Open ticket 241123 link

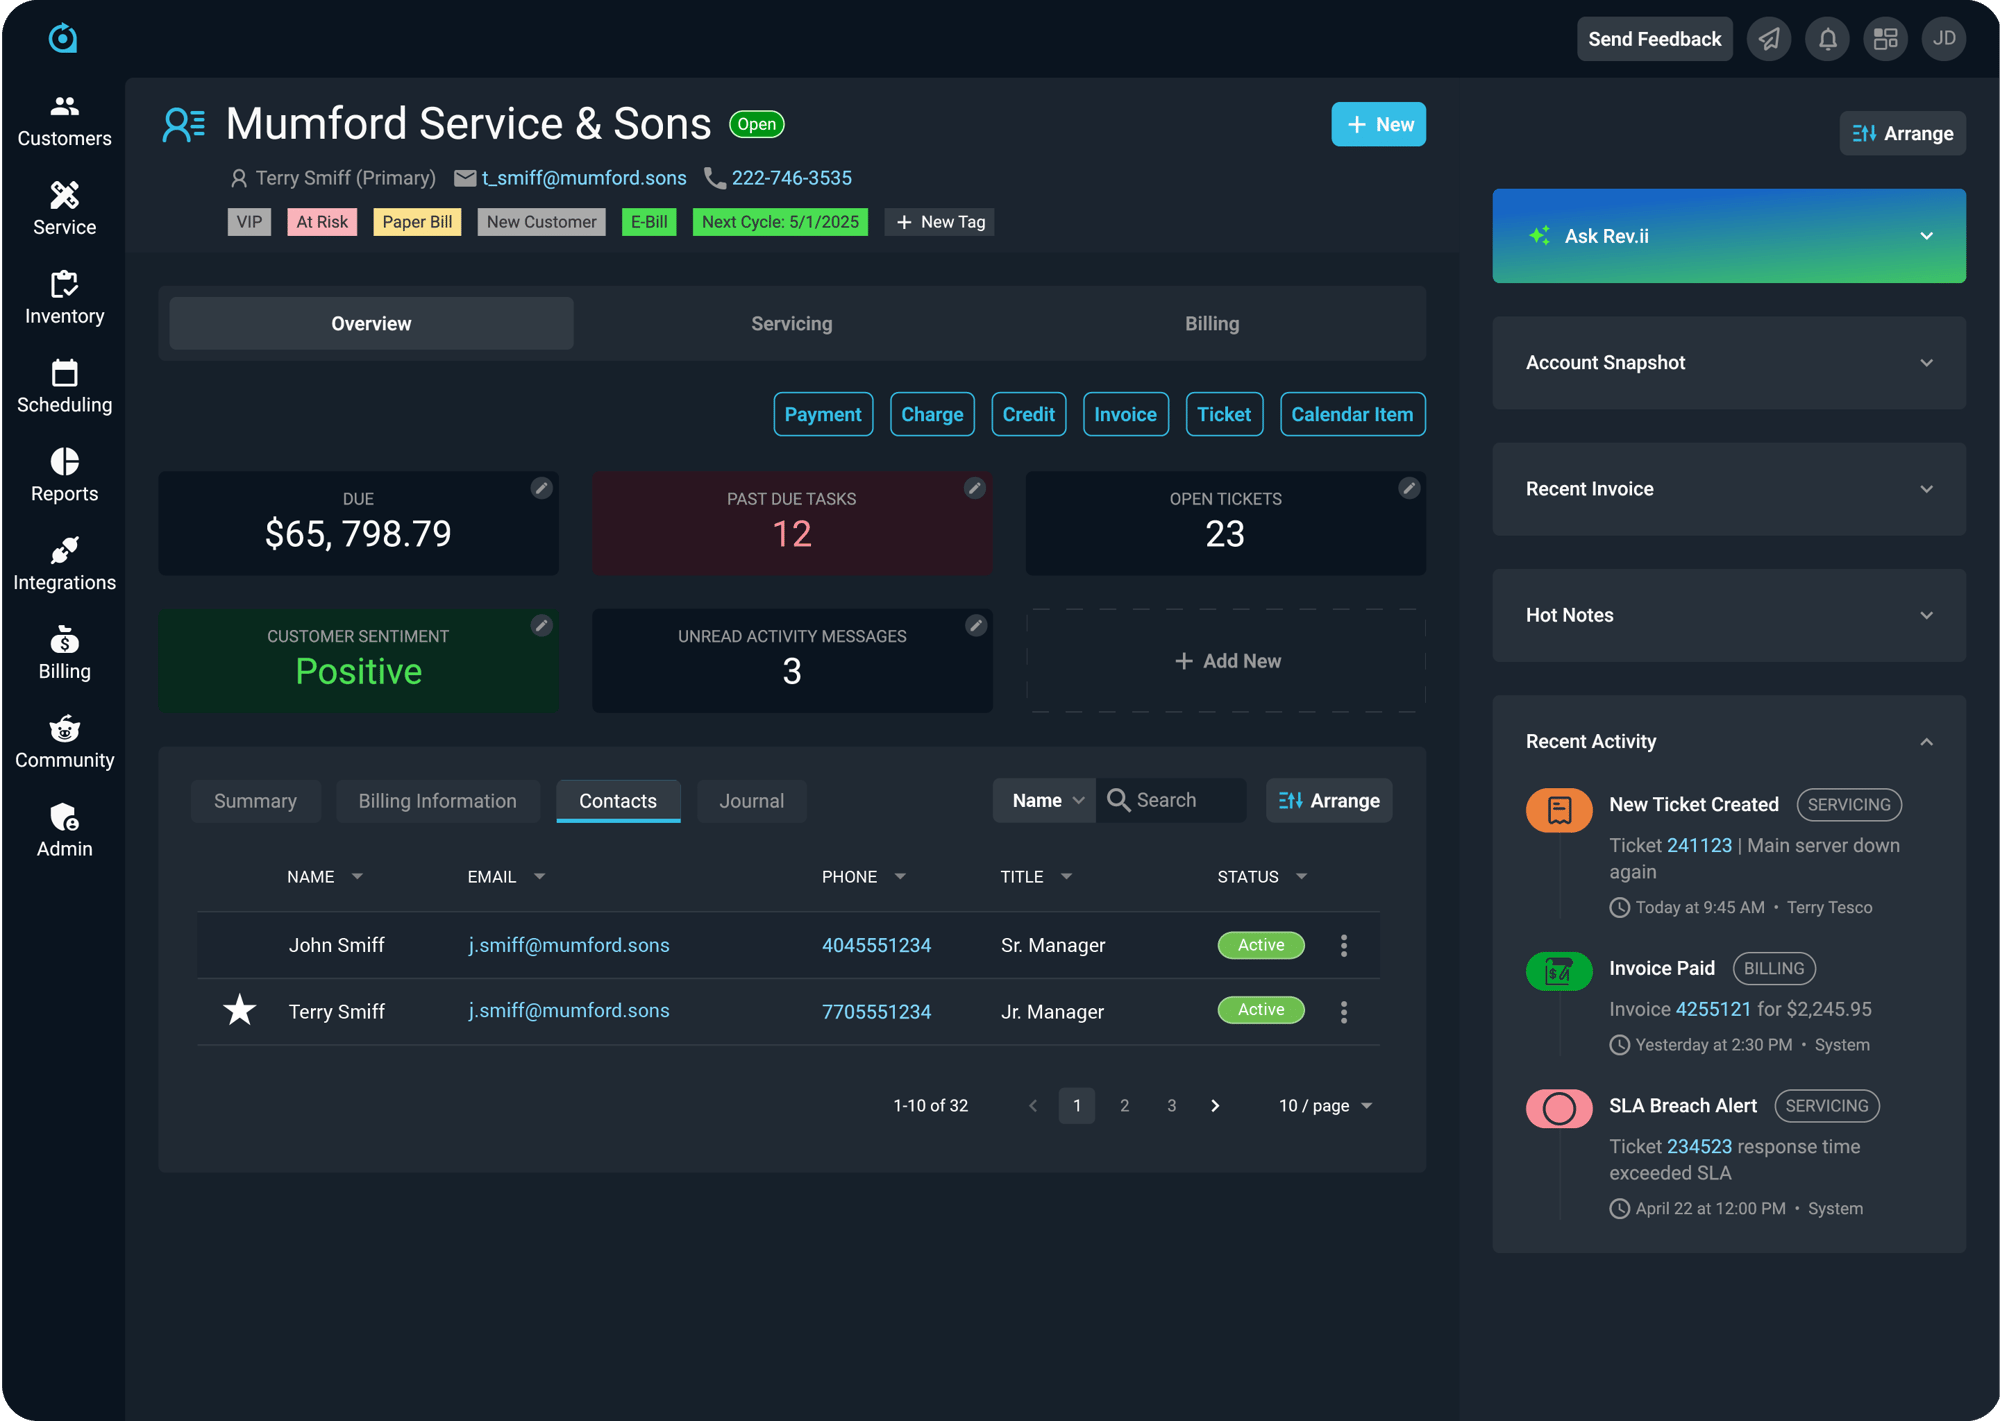1699,845
